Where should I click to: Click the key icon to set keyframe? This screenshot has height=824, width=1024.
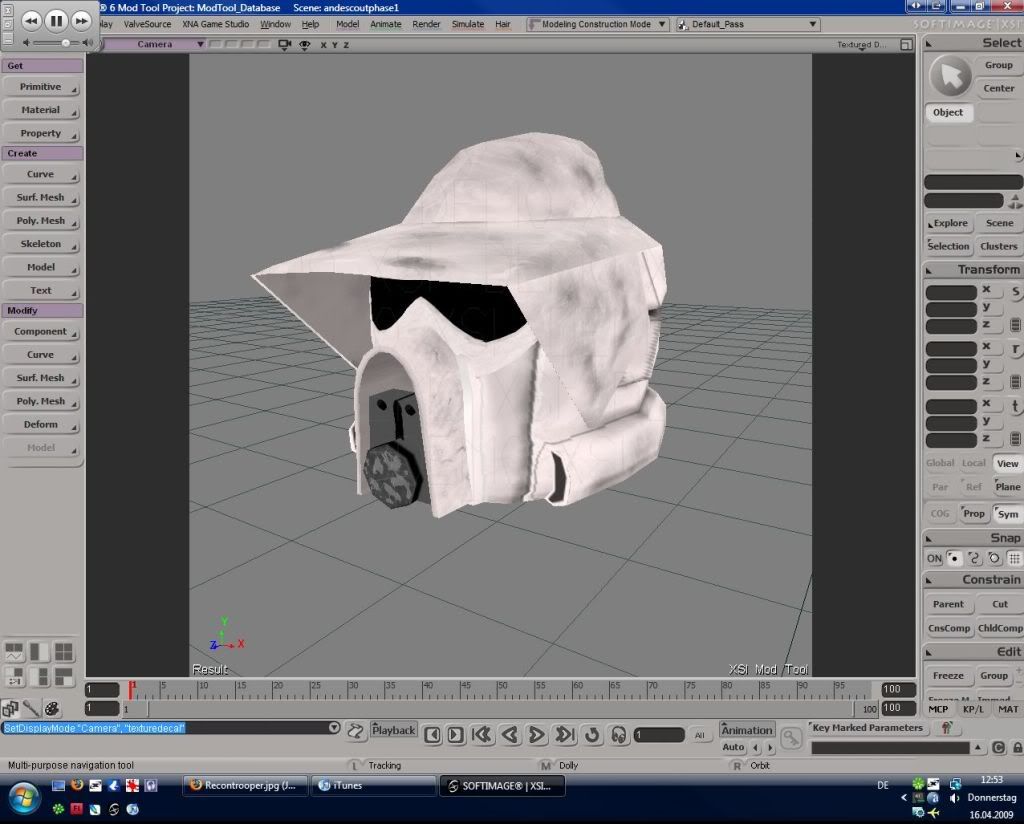point(791,738)
